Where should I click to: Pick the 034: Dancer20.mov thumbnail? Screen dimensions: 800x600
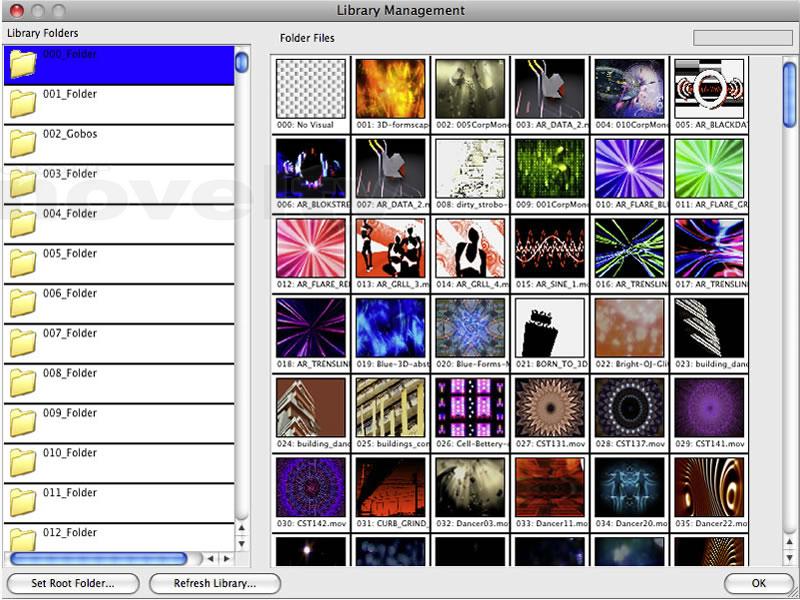point(629,487)
